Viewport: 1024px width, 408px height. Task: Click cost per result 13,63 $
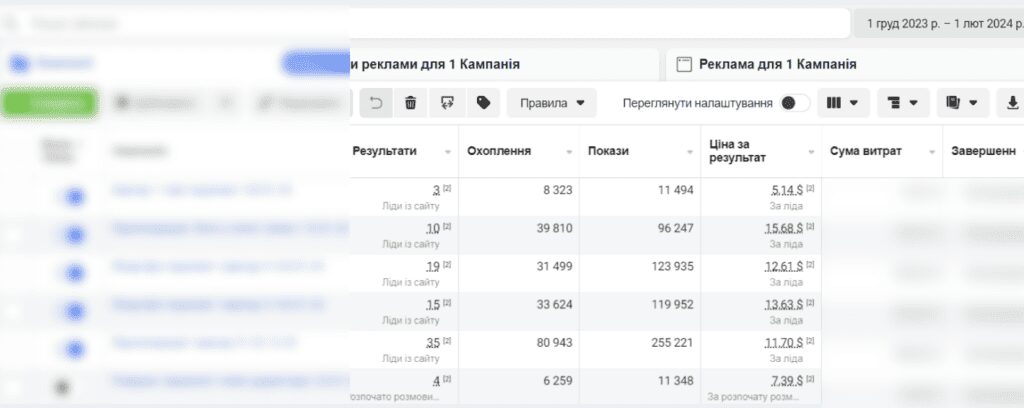pos(784,305)
